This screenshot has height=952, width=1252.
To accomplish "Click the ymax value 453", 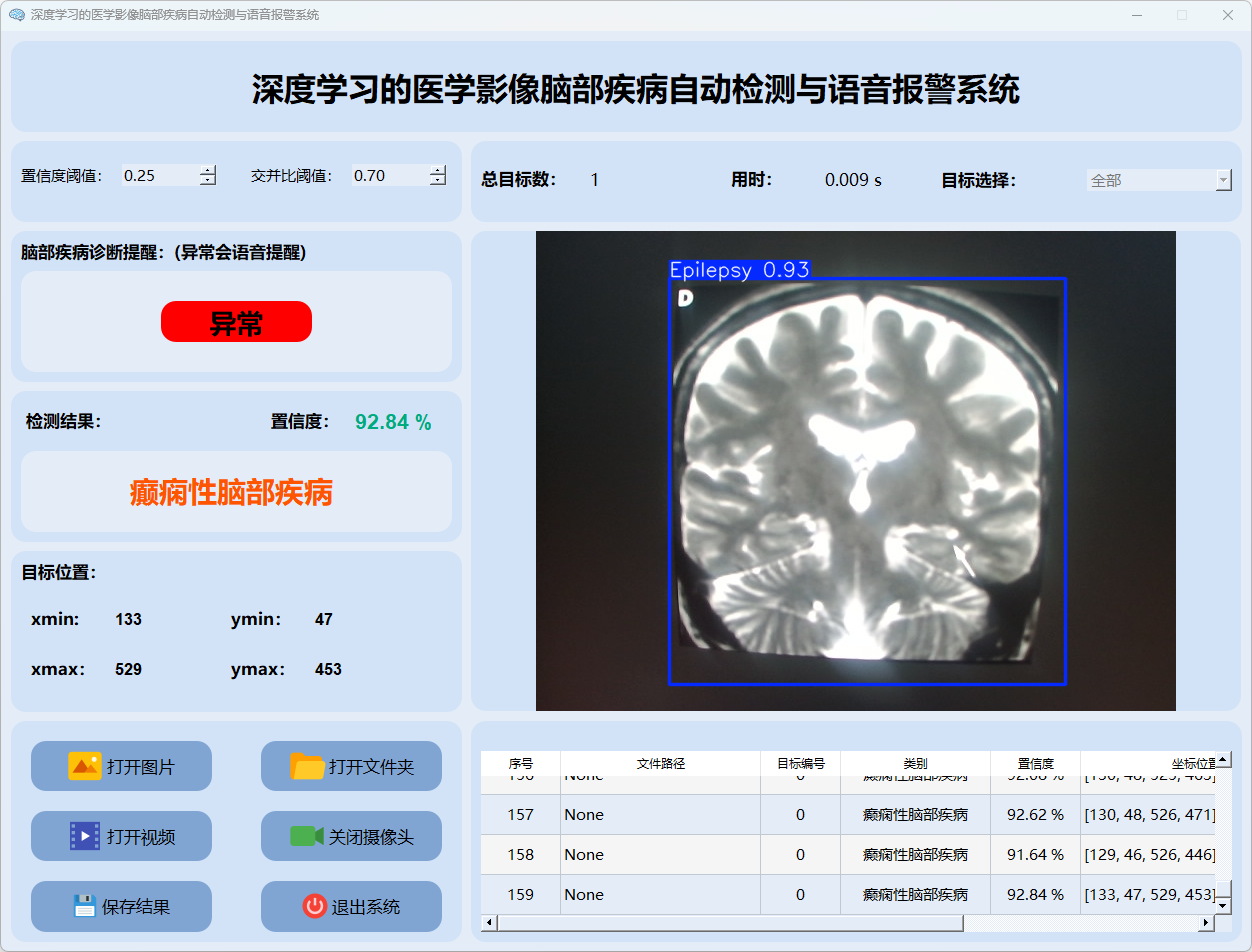I will point(328,669).
